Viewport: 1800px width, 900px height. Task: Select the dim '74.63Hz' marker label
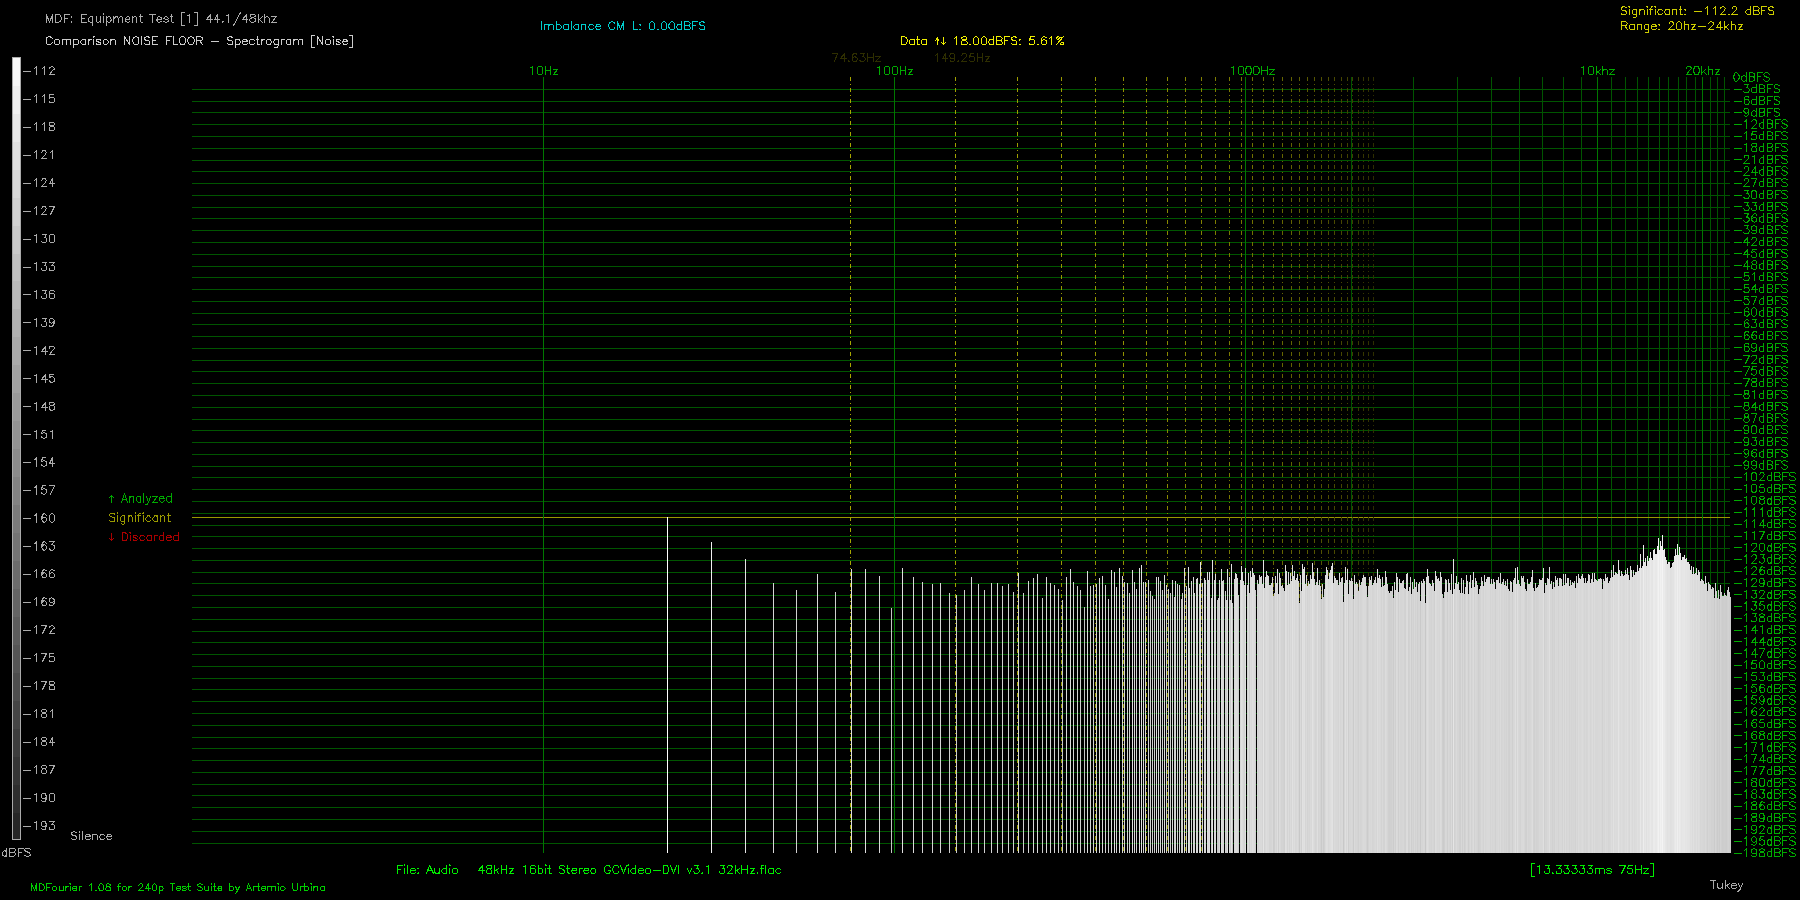coord(856,58)
